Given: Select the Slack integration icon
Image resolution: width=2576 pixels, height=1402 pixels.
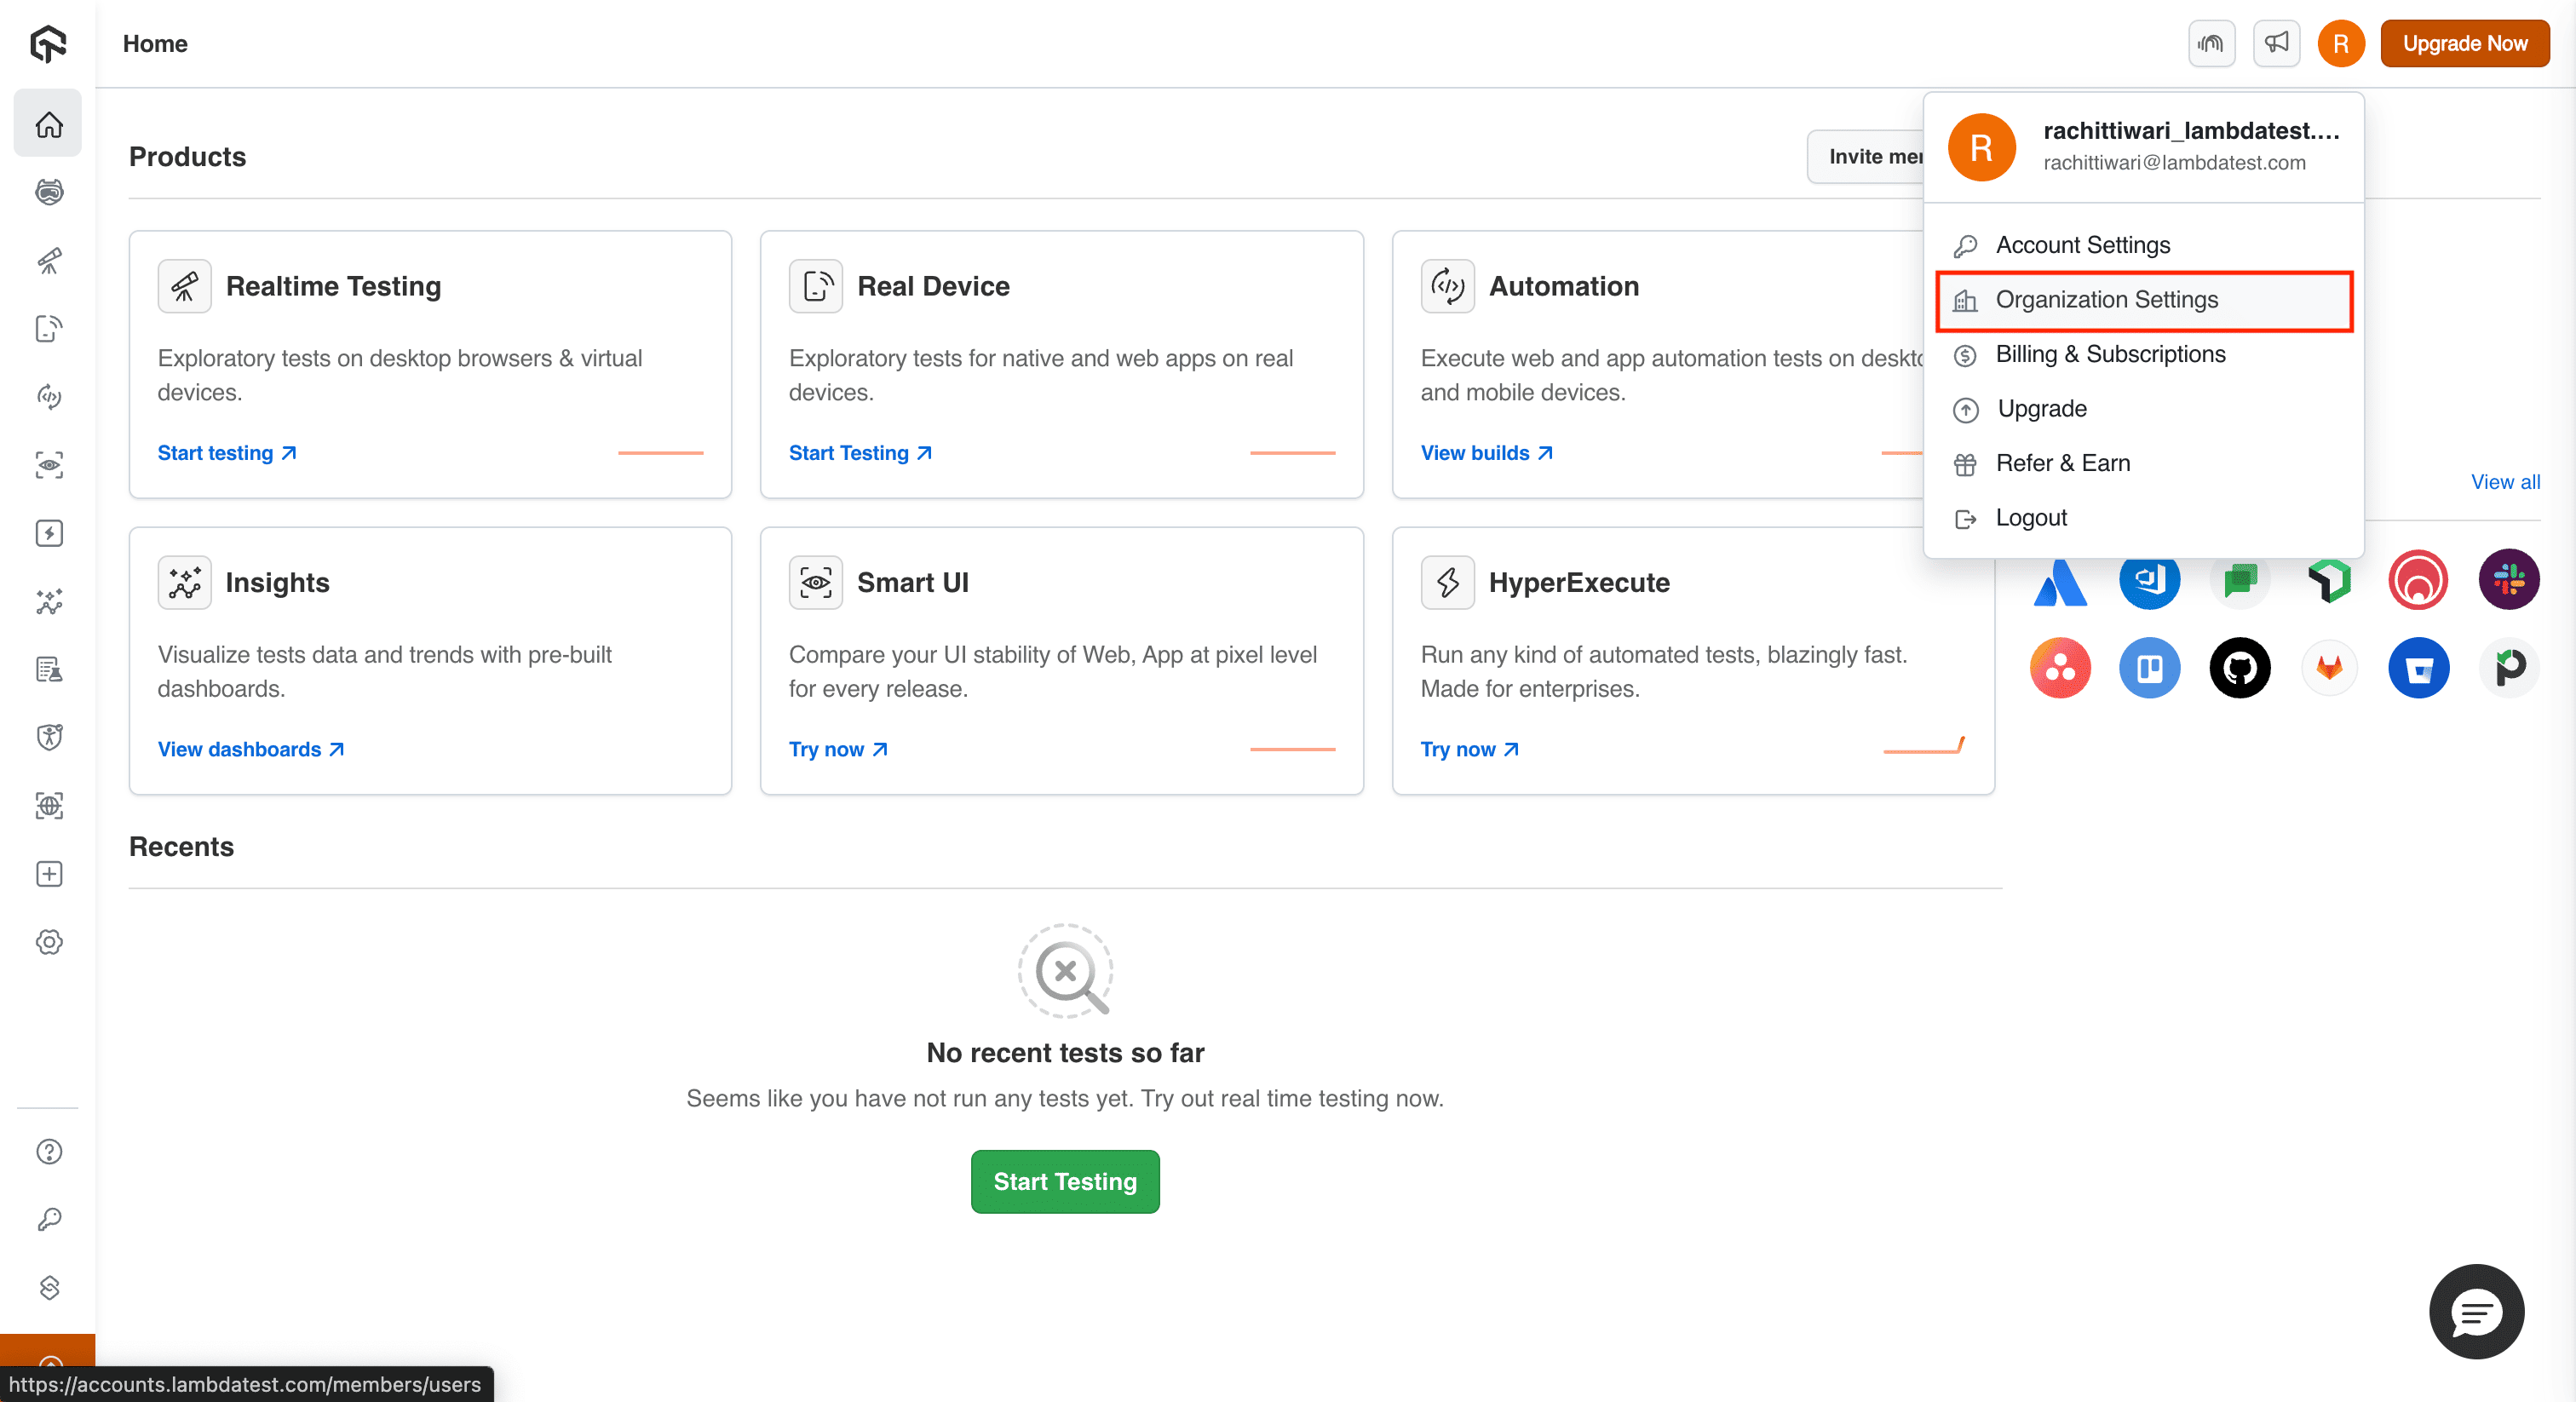Looking at the screenshot, I should [2509, 579].
